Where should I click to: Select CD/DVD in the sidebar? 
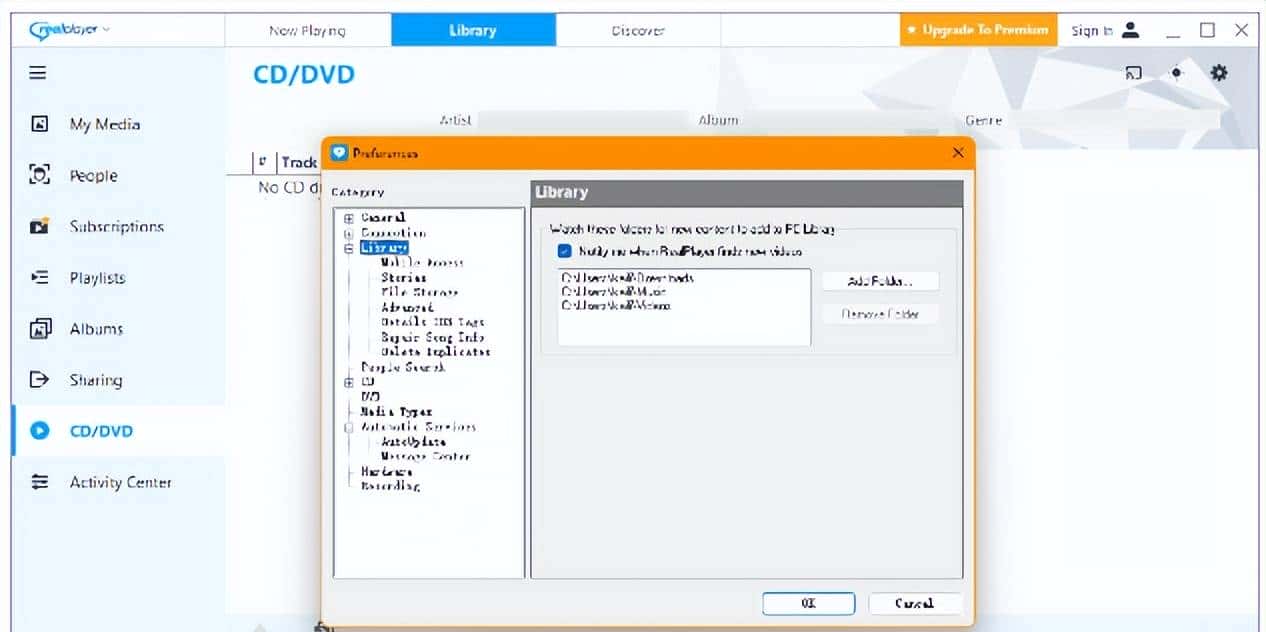coord(100,431)
